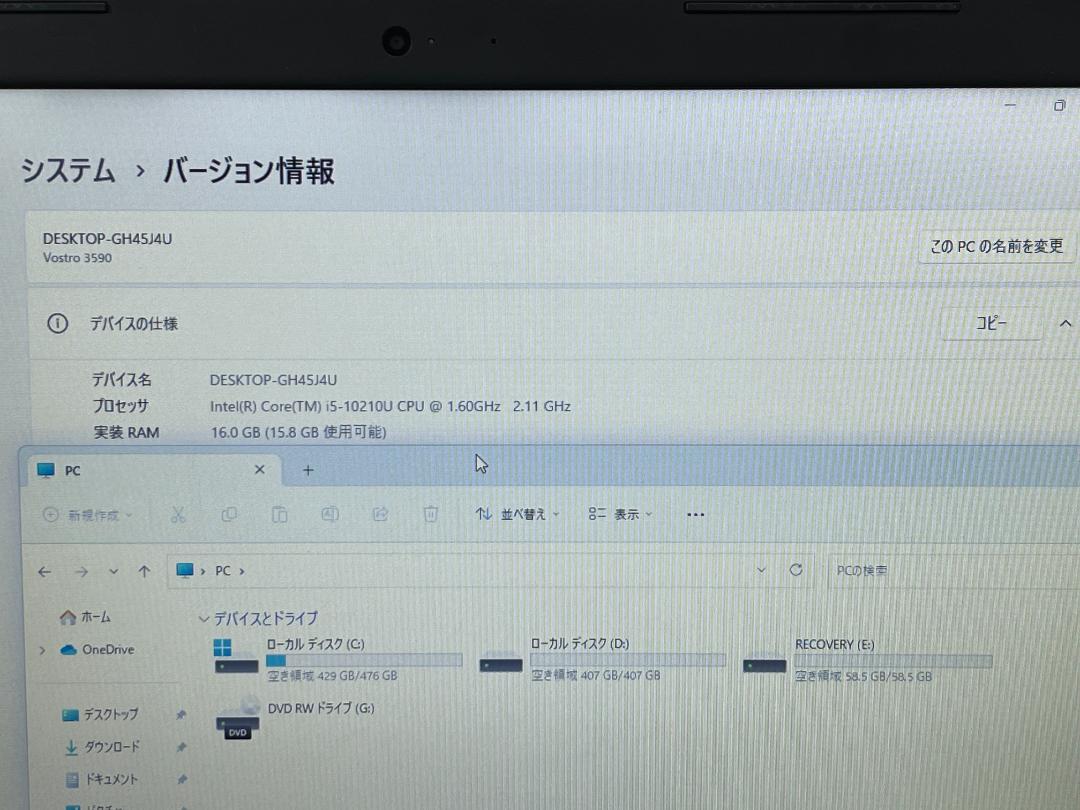Screen dimensions: 1080x810
Task: Refresh the PC folder view
Action: [x=796, y=570]
